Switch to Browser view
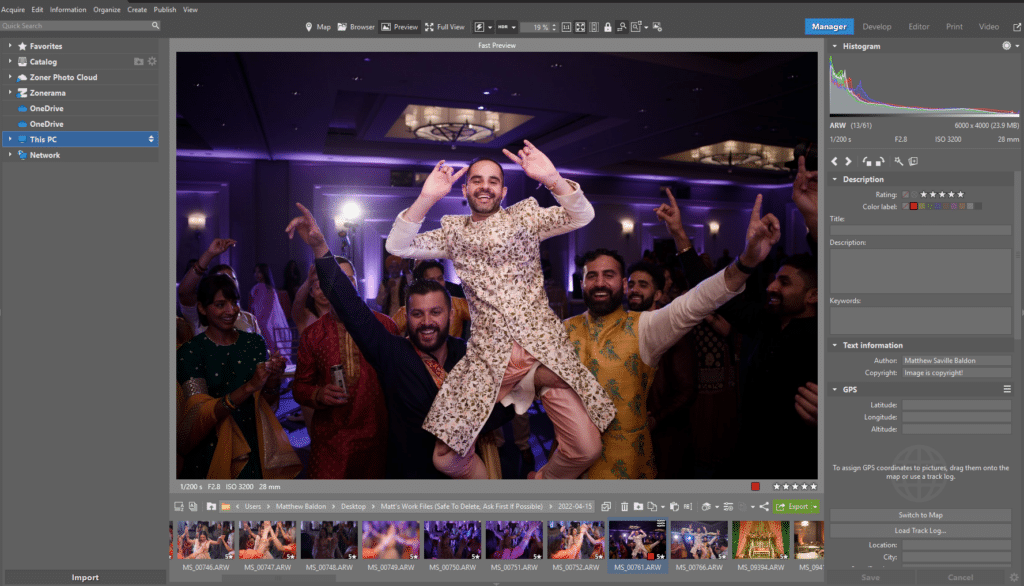Image resolution: width=1024 pixels, height=586 pixels. (x=356, y=27)
